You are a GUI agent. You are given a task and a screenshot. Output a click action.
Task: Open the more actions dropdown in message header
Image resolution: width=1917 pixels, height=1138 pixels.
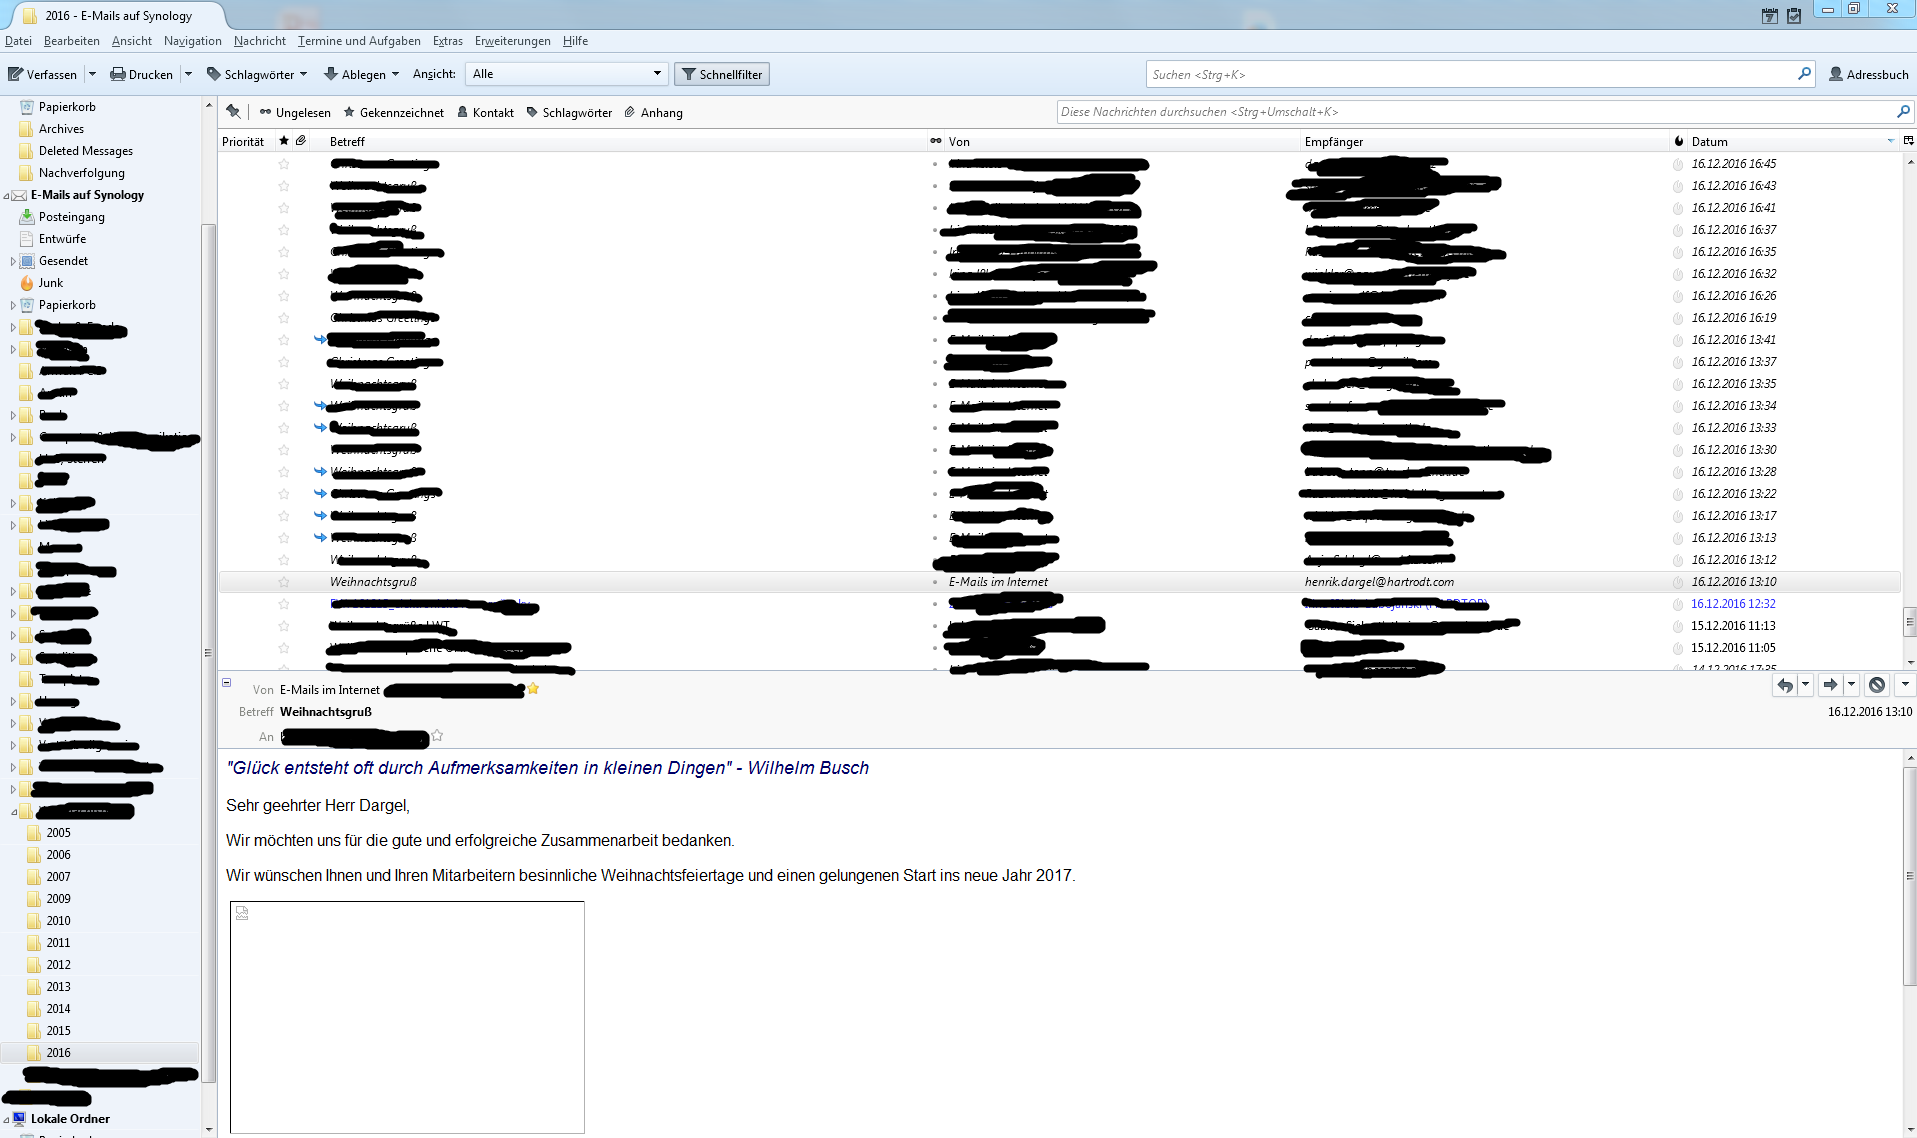[1905, 685]
